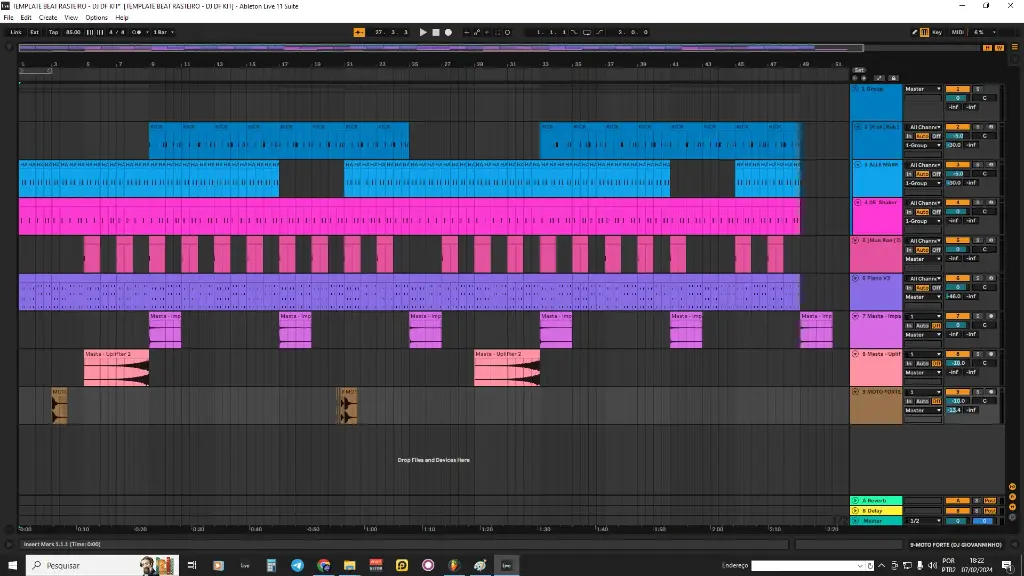Start playback with the Play button

[x=423, y=32]
